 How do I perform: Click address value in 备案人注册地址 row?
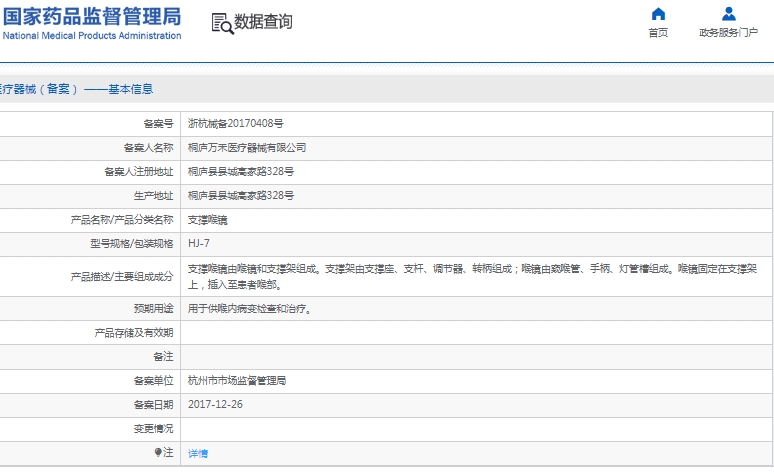(241, 171)
